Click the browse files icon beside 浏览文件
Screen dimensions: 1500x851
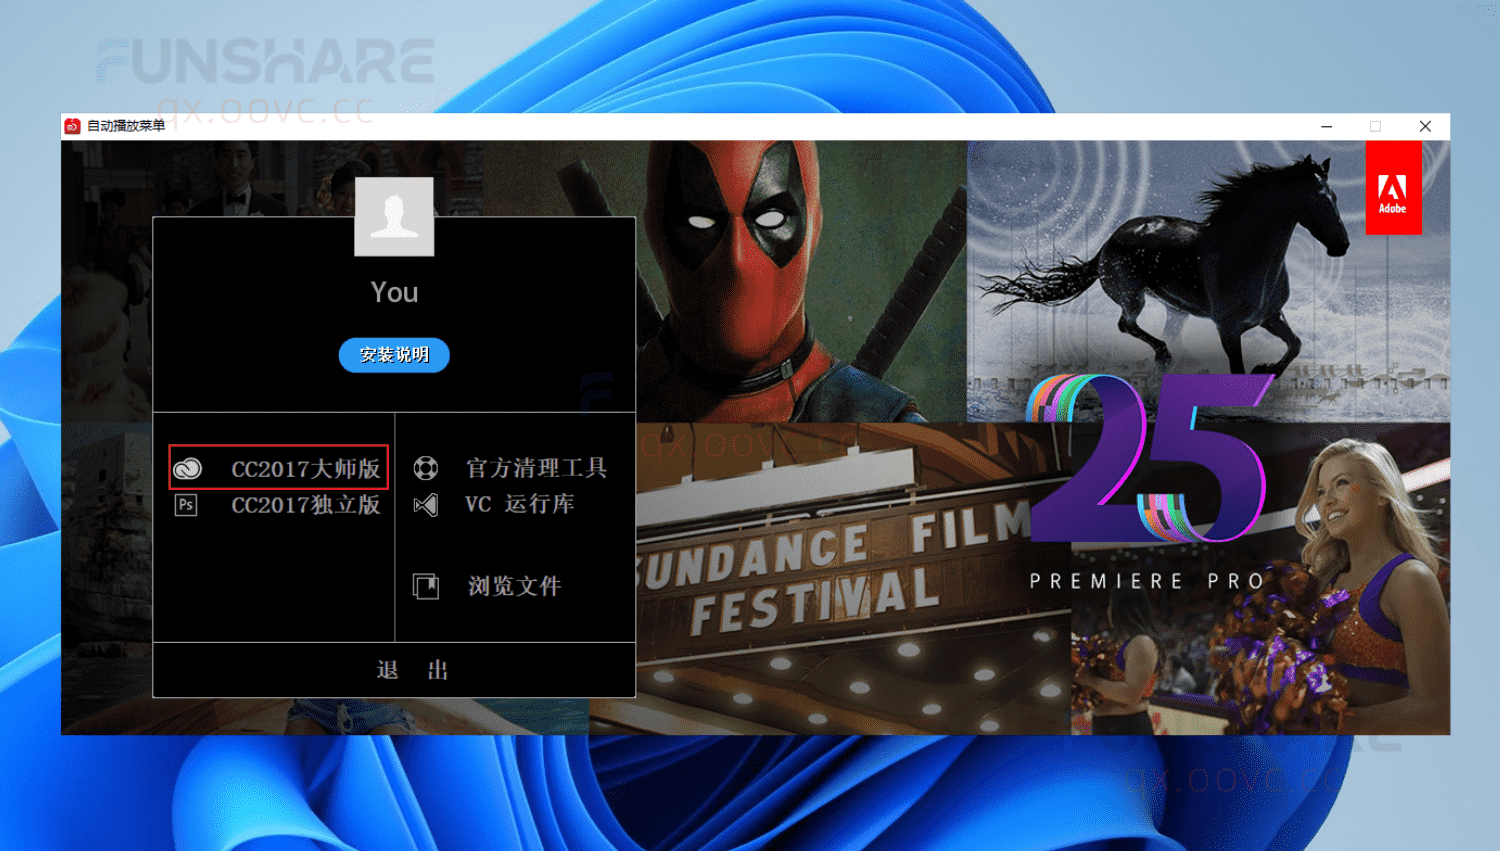click(x=426, y=586)
